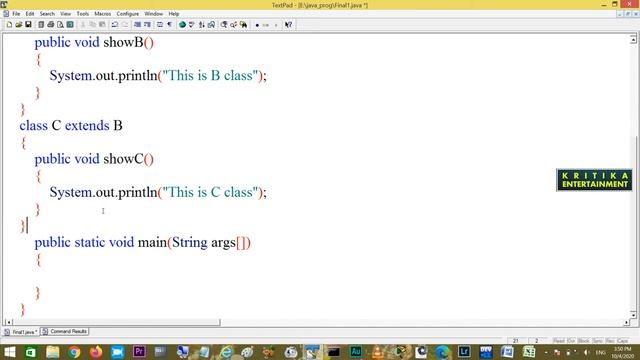640x360 pixels.
Task: Open Microsoft Excel from the taskbar
Action: coord(529,351)
